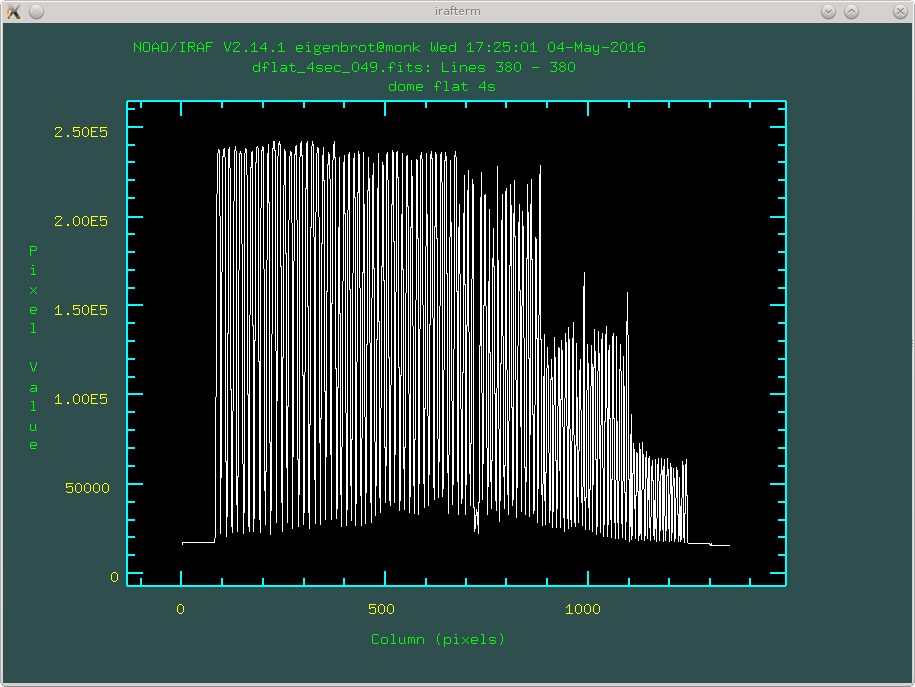Maximize the irafterm window

click(851, 11)
